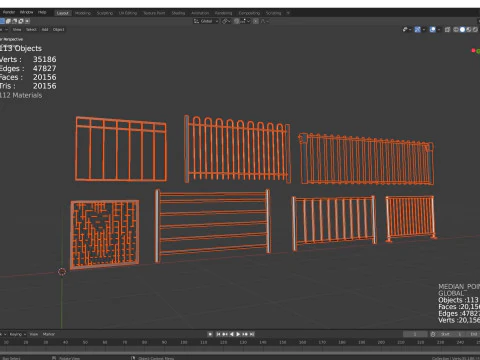Image resolution: width=480 pixels, height=360 pixels.
Task: Select the ornate lattice square panel
Action: pyautogui.click(x=105, y=234)
